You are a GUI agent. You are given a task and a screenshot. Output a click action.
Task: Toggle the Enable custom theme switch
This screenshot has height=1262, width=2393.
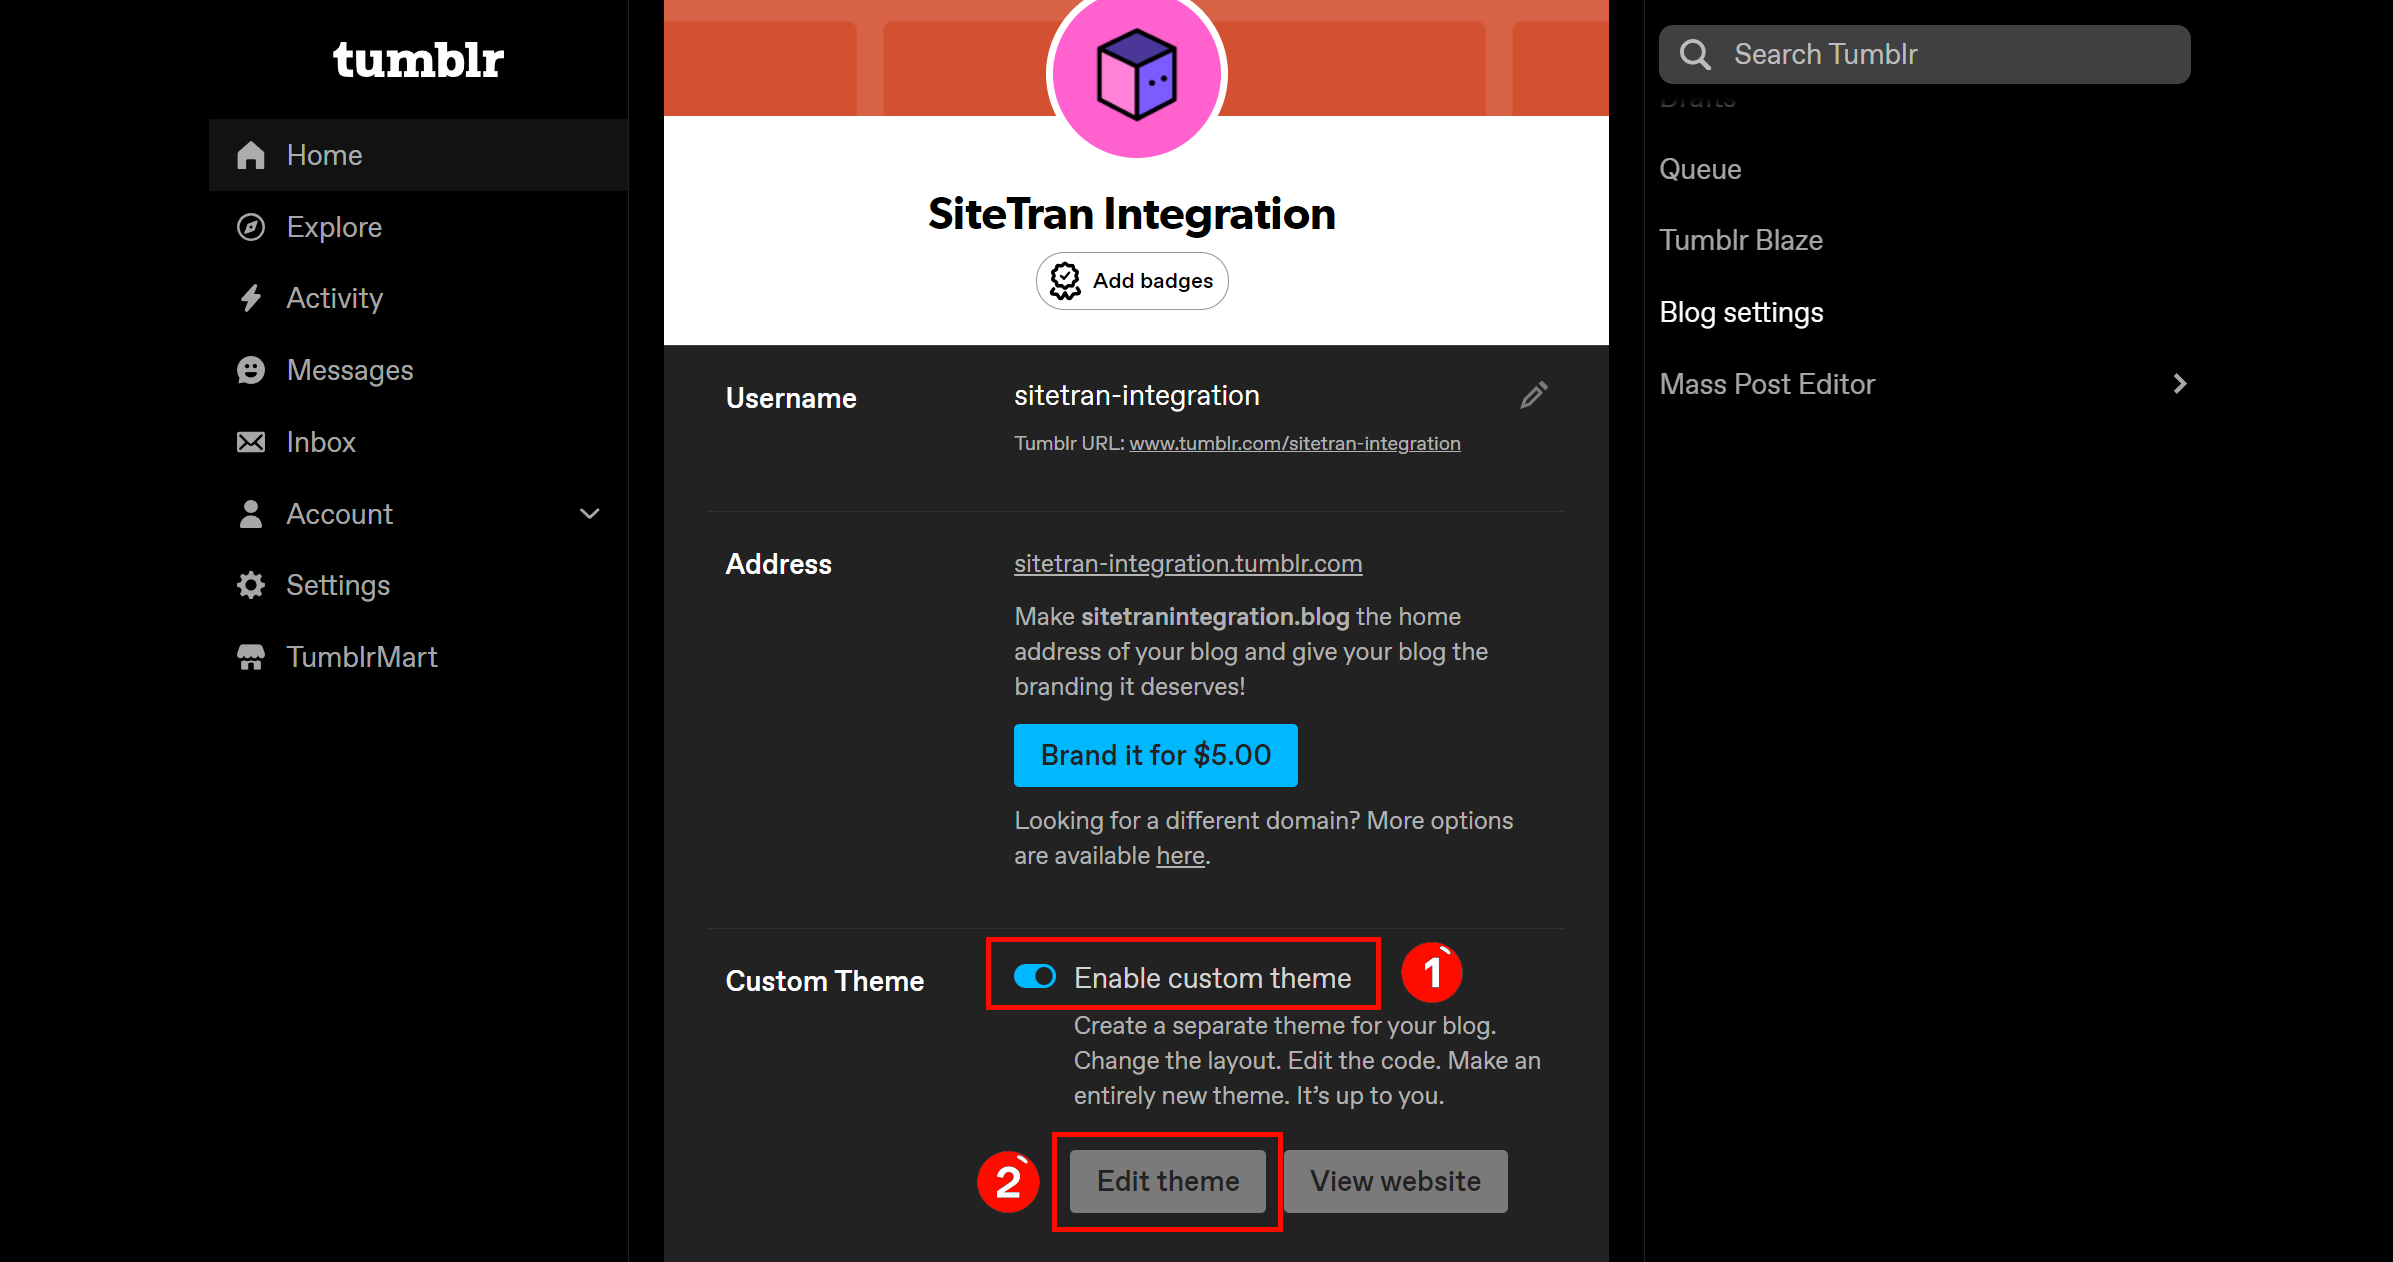tap(1035, 976)
